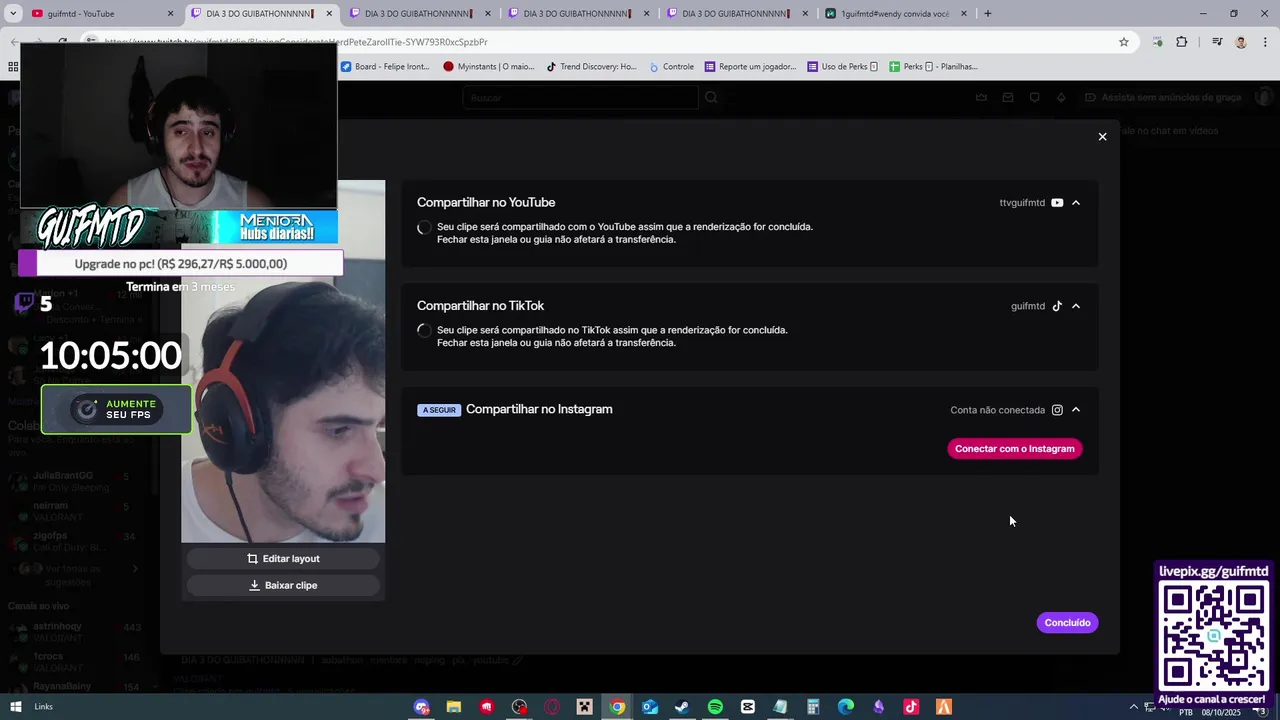The image size is (1280, 720).
Task: Open File Explorer from the taskbar
Action: click(x=454, y=707)
